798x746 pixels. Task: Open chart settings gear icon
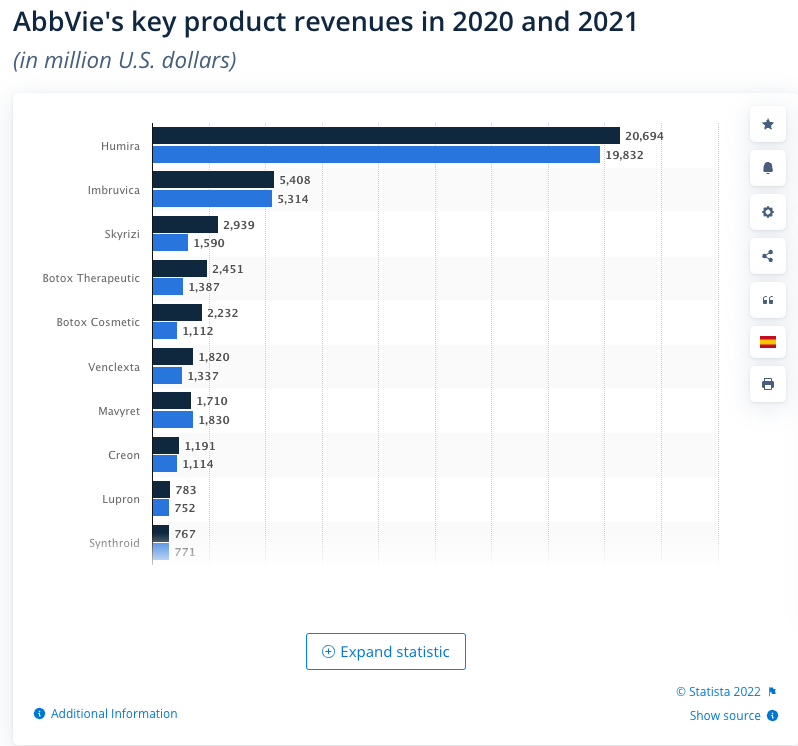click(767, 212)
